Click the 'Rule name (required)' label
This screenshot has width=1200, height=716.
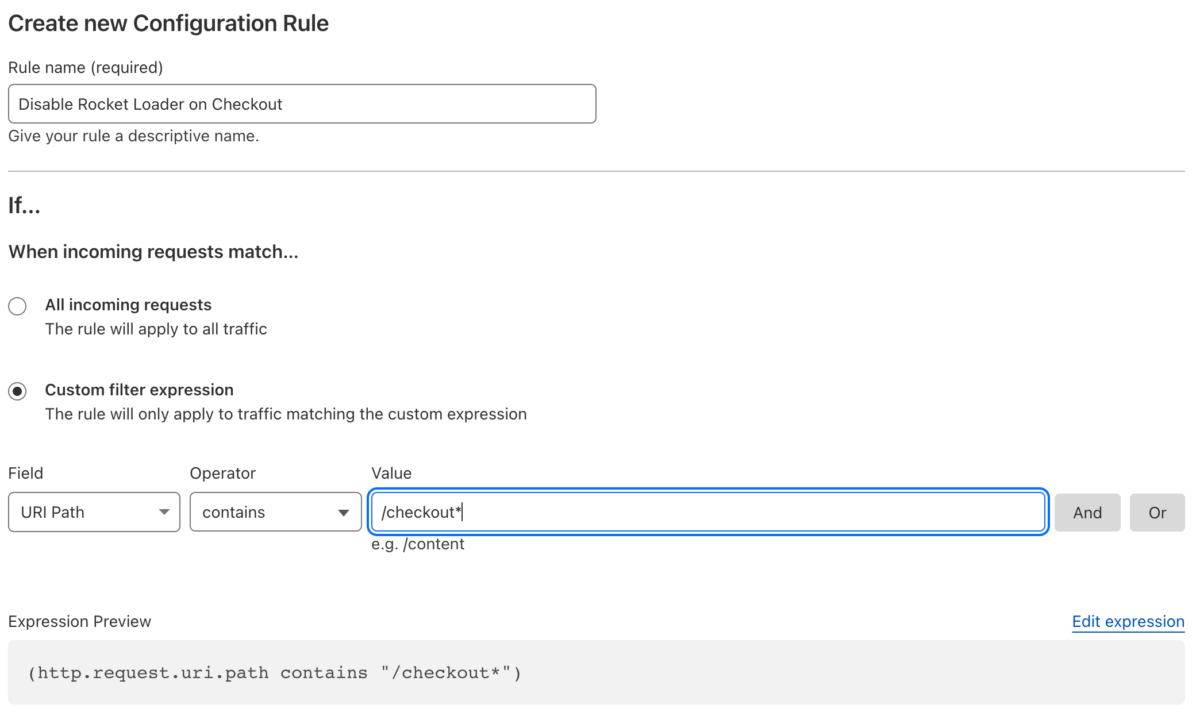[85, 67]
